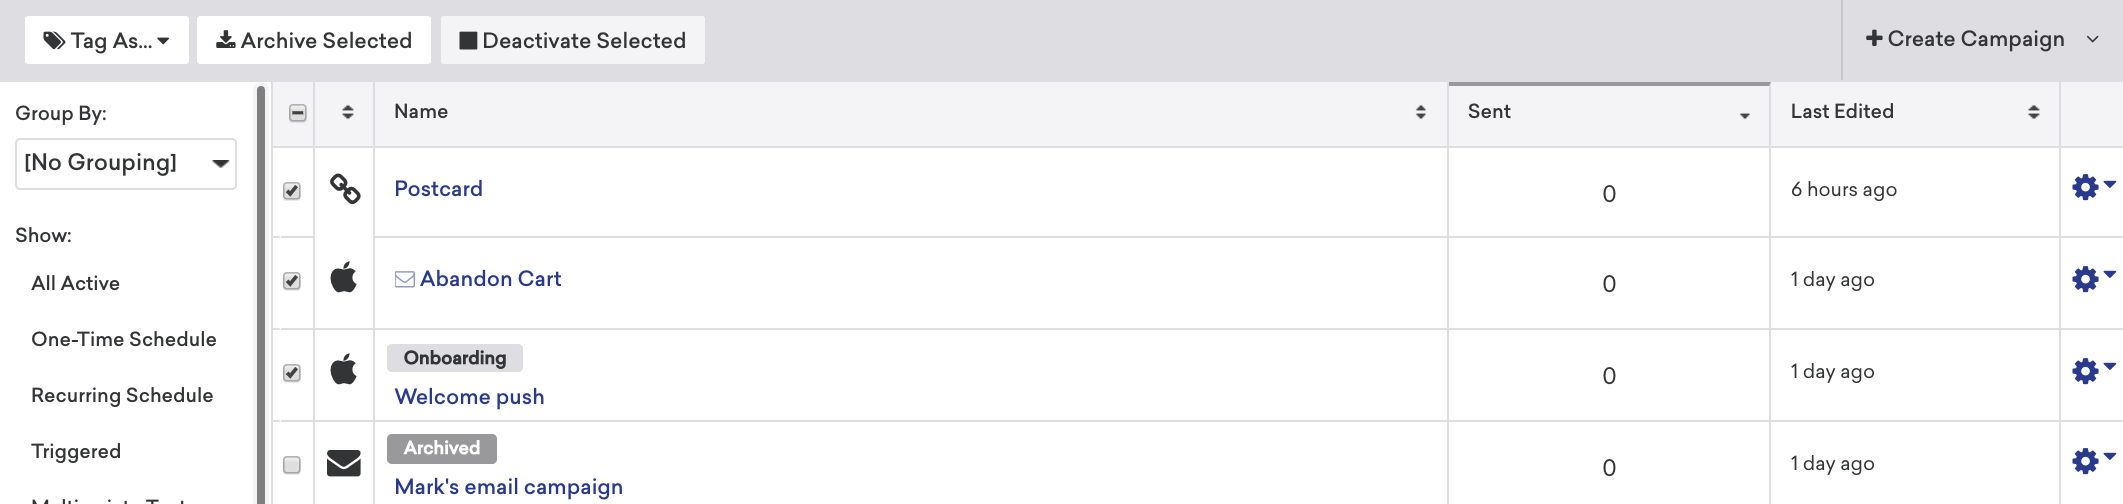Uncheck the Postcard campaign checkbox

pos(292,191)
